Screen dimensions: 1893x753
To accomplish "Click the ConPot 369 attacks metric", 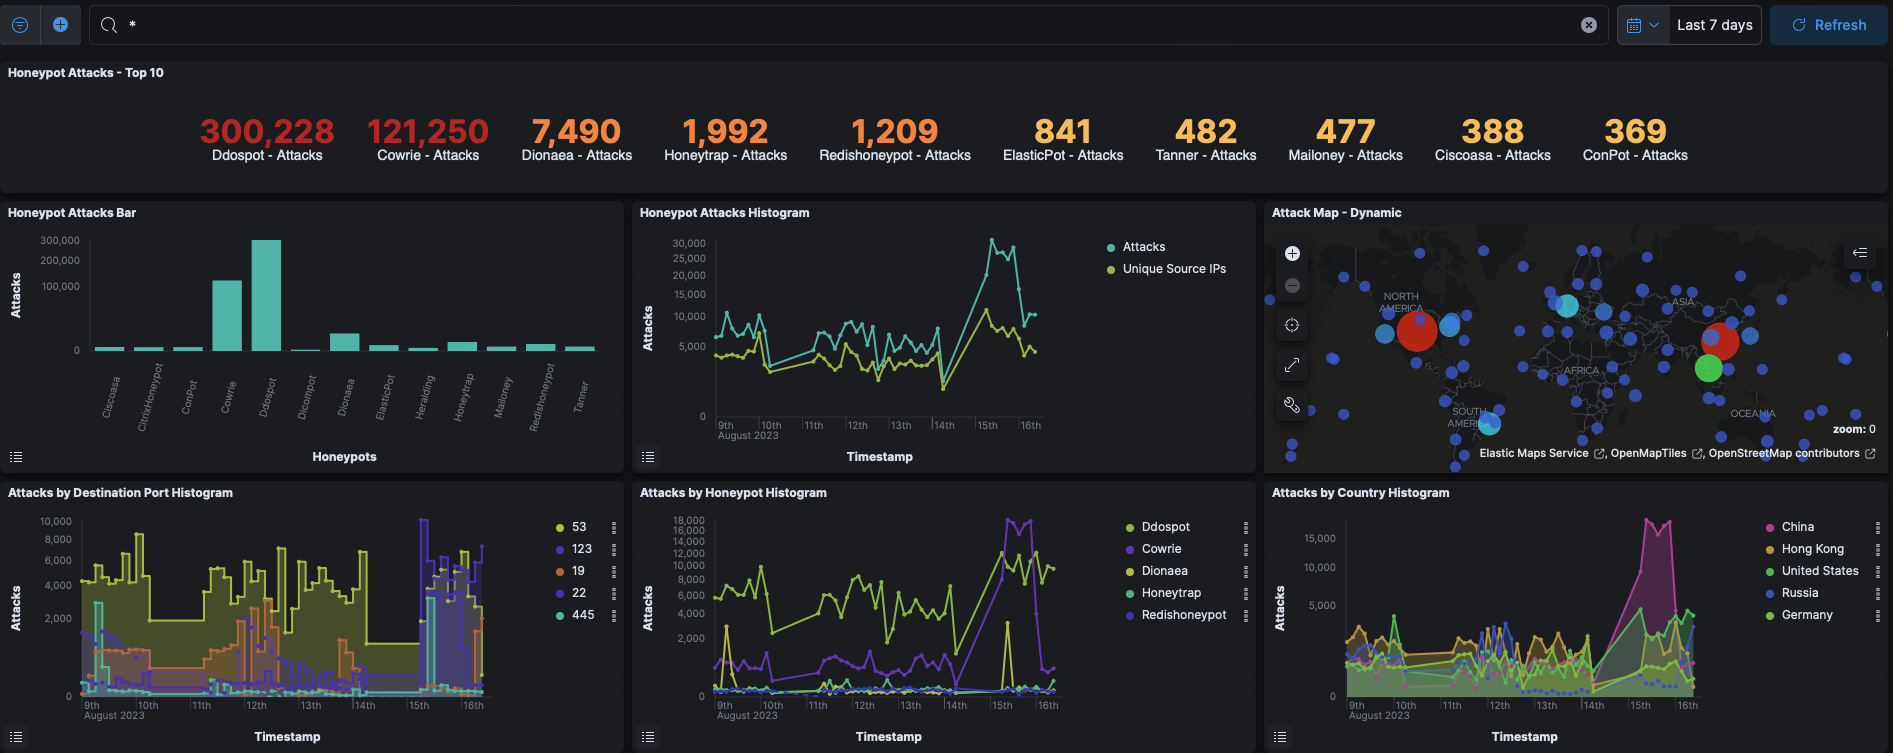I will tap(1635, 139).
